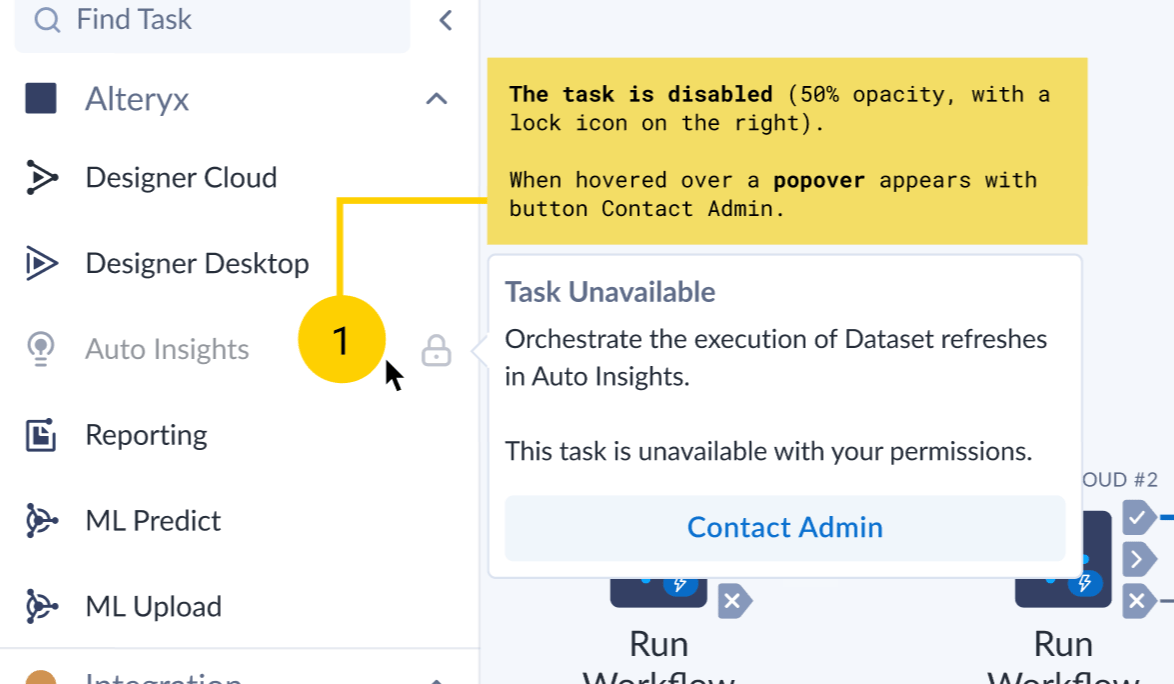Click the lock icon beside Auto Insights
This screenshot has height=684, width=1174.
[436, 350]
